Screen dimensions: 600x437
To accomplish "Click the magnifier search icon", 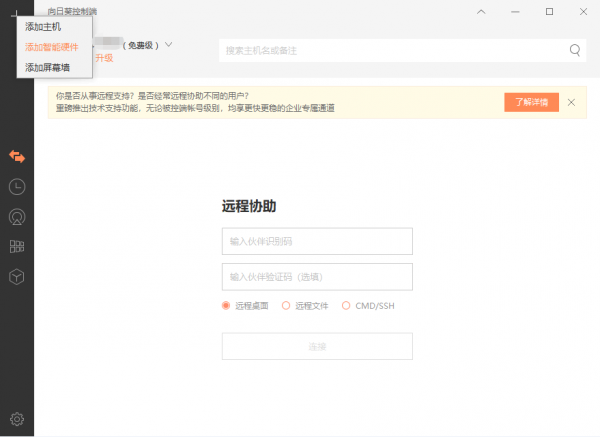I will click(x=575, y=50).
